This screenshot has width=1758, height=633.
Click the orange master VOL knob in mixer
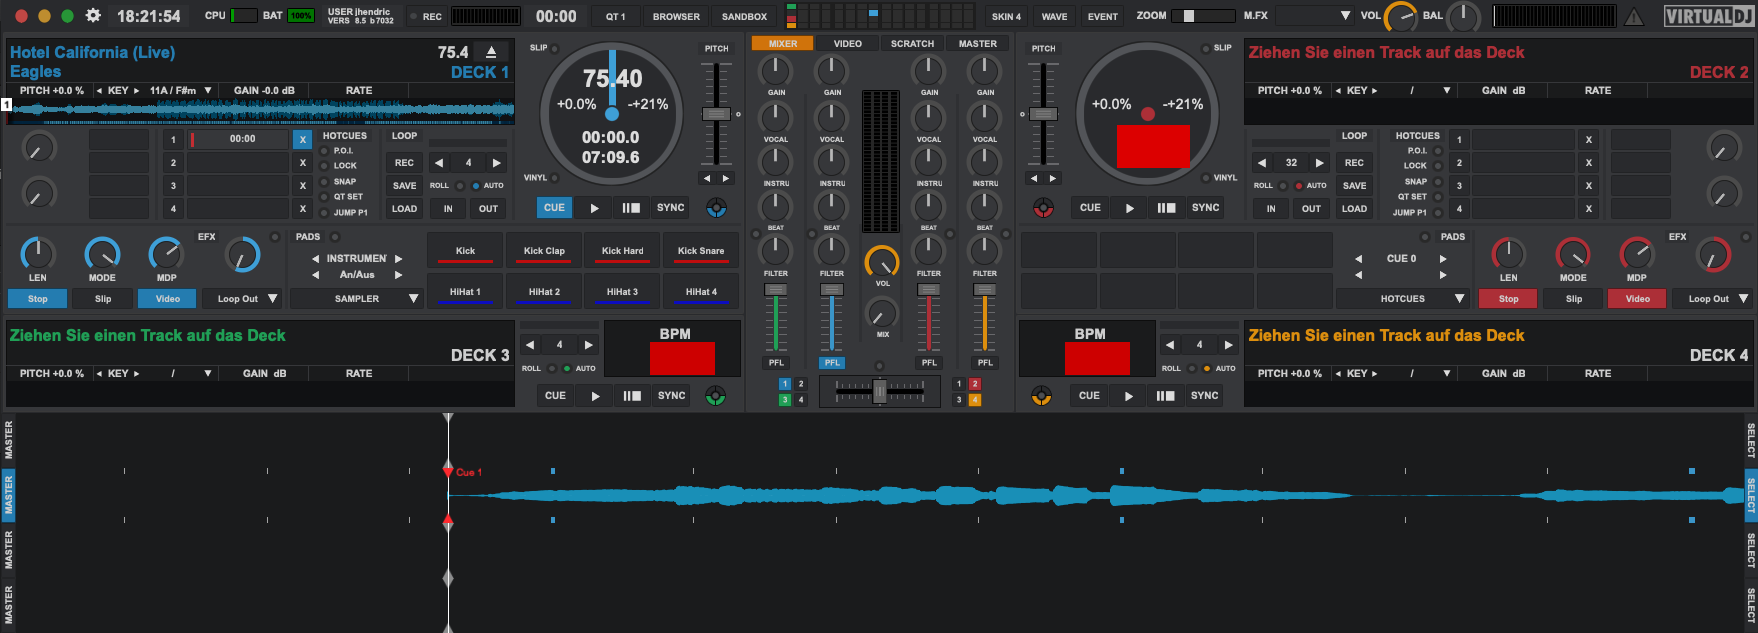(x=882, y=262)
